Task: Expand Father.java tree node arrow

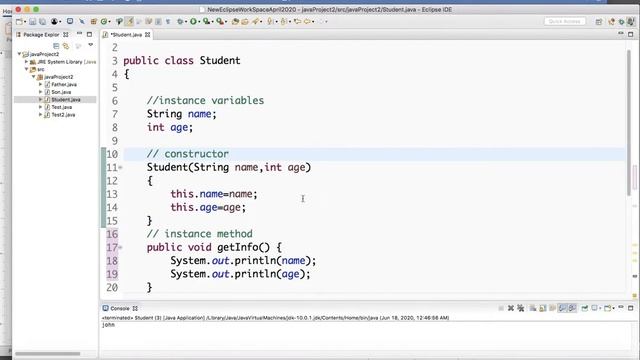Action: pyautogui.click(x=40, y=84)
